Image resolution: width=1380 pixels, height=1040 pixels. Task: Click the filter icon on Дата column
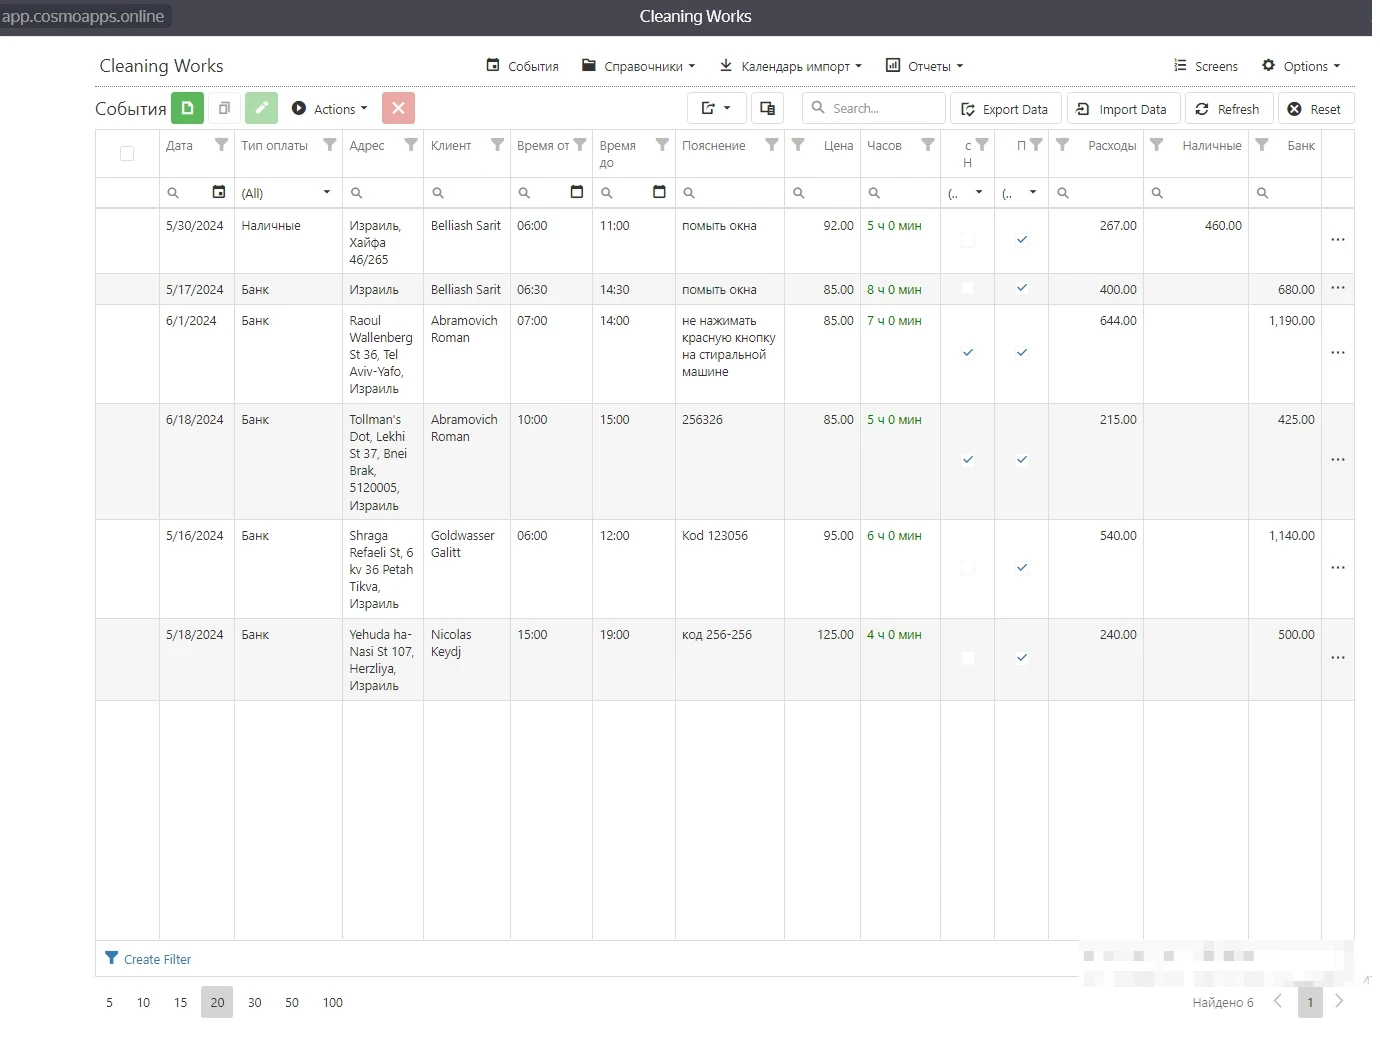click(x=221, y=145)
